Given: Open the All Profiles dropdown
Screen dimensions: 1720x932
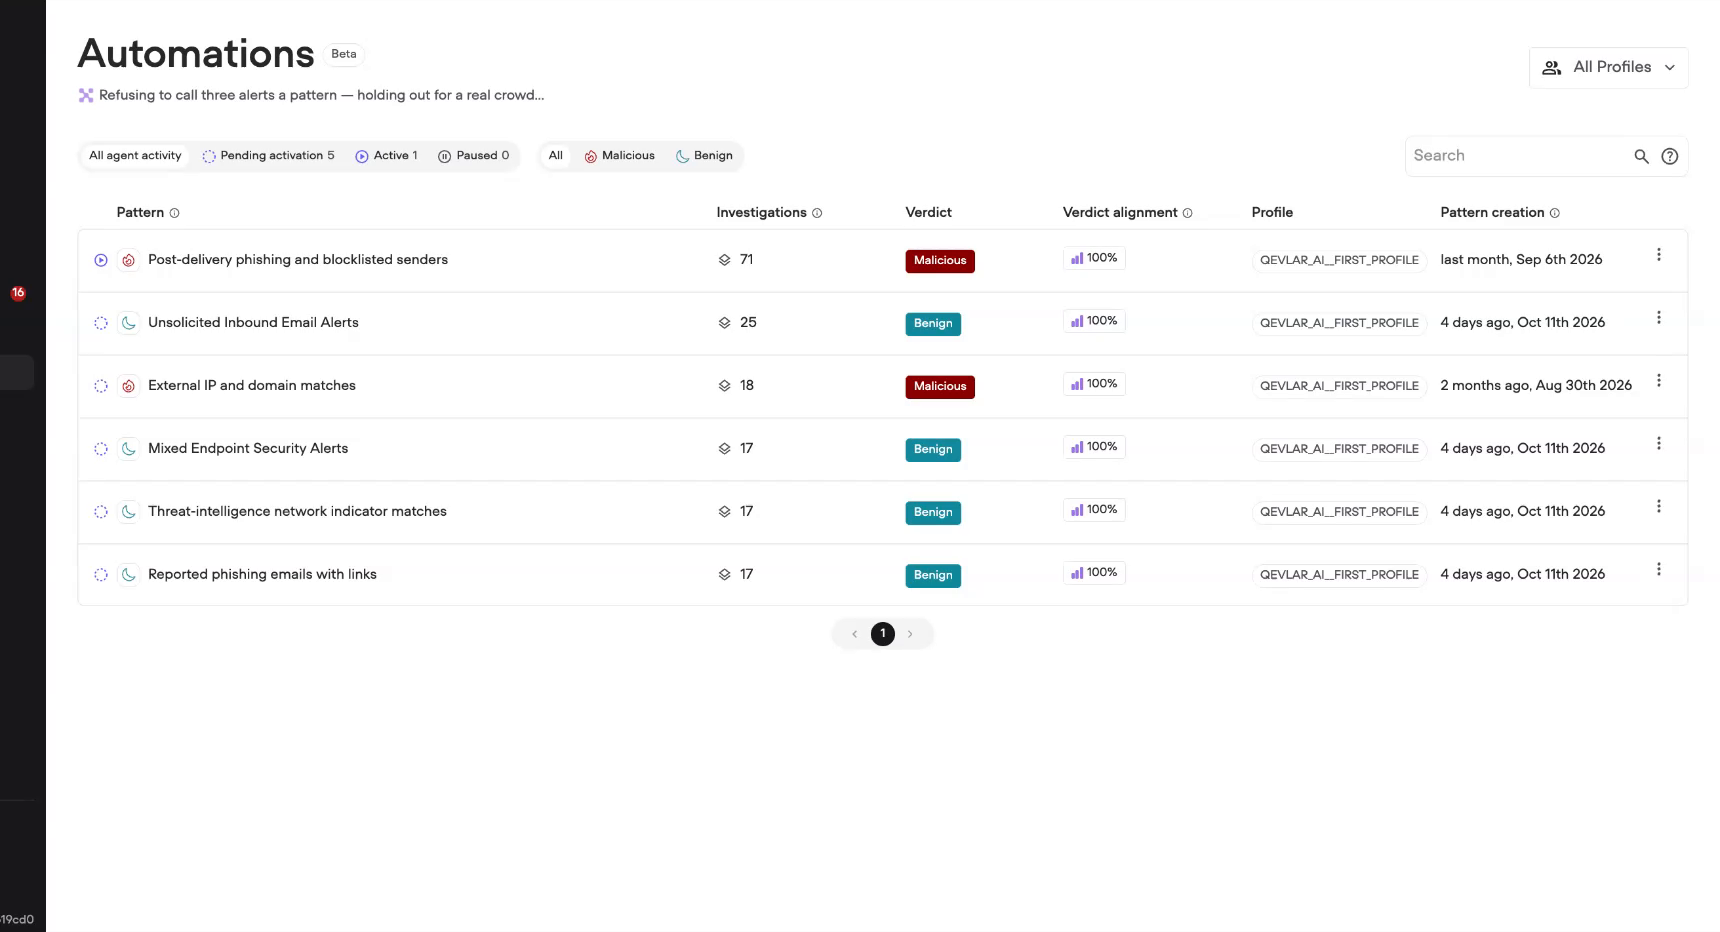Looking at the screenshot, I should coord(1608,67).
